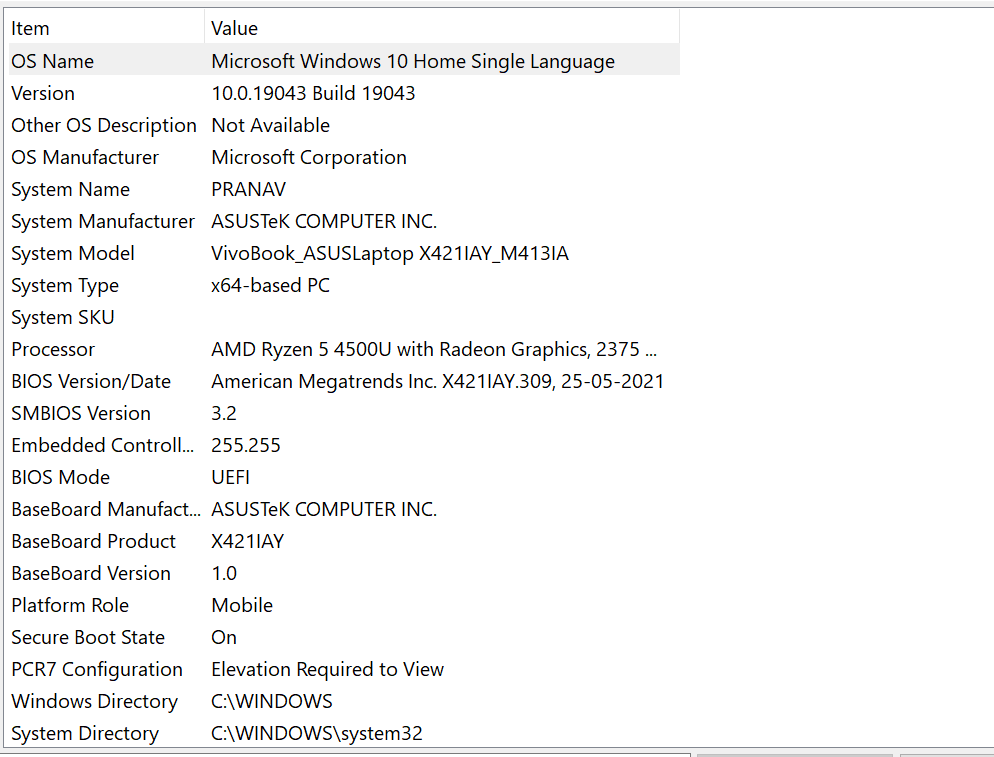Highlight the BIOS Mode row

[60, 477]
